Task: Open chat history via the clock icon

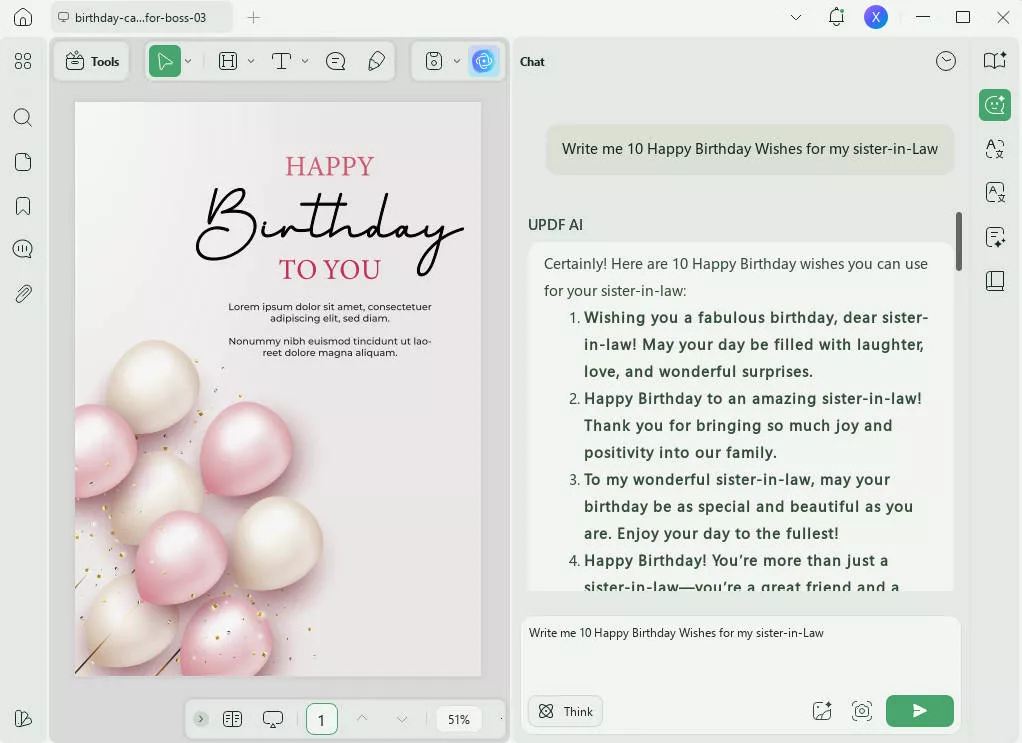Action: [x=945, y=61]
